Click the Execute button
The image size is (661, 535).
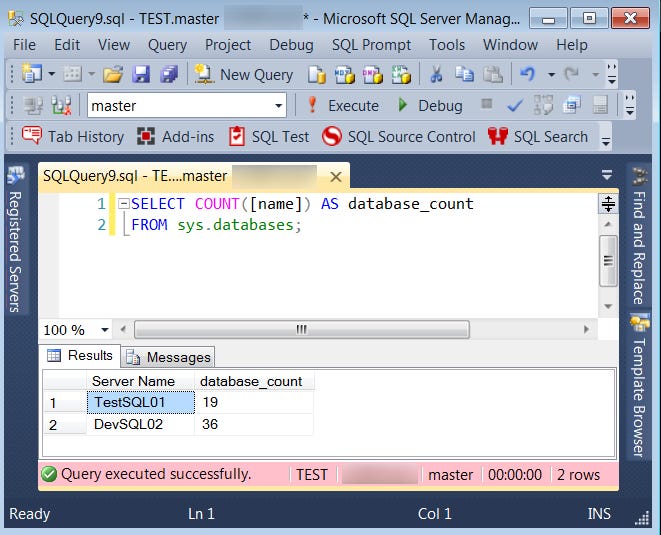coord(343,105)
